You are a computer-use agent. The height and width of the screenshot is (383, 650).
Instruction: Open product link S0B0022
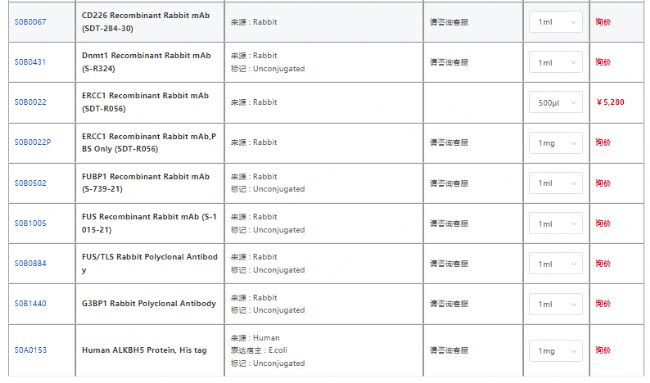point(30,102)
